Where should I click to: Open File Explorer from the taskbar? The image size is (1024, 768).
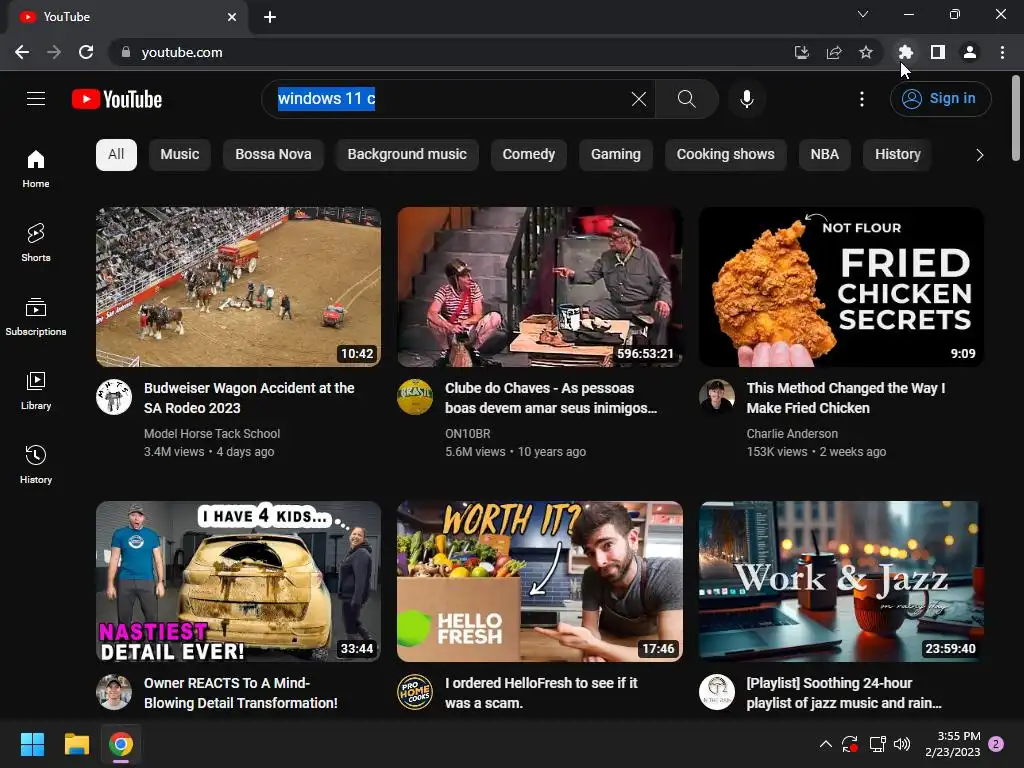pyautogui.click(x=76, y=744)
